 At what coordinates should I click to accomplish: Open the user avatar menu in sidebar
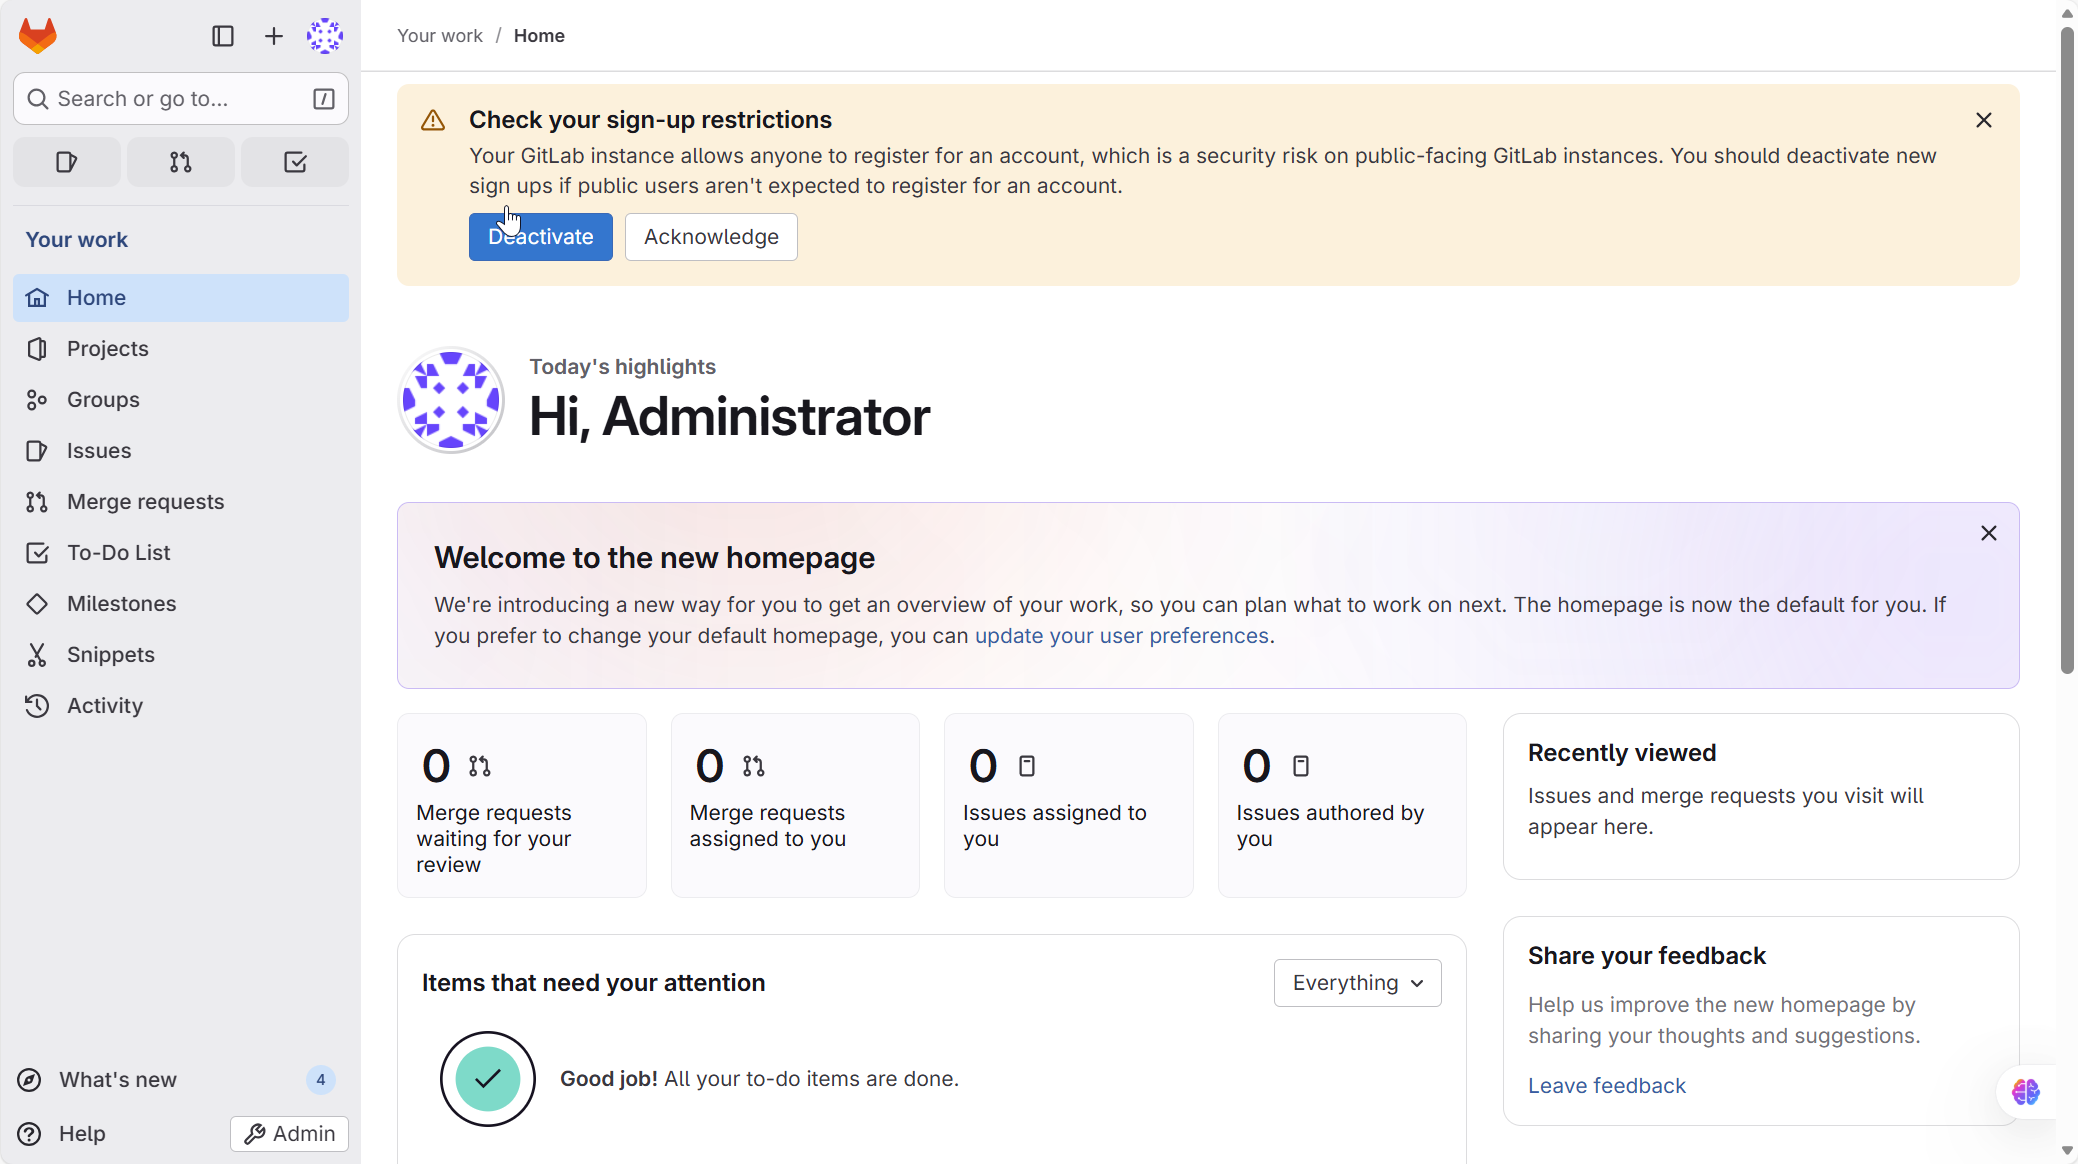point(325,36)
